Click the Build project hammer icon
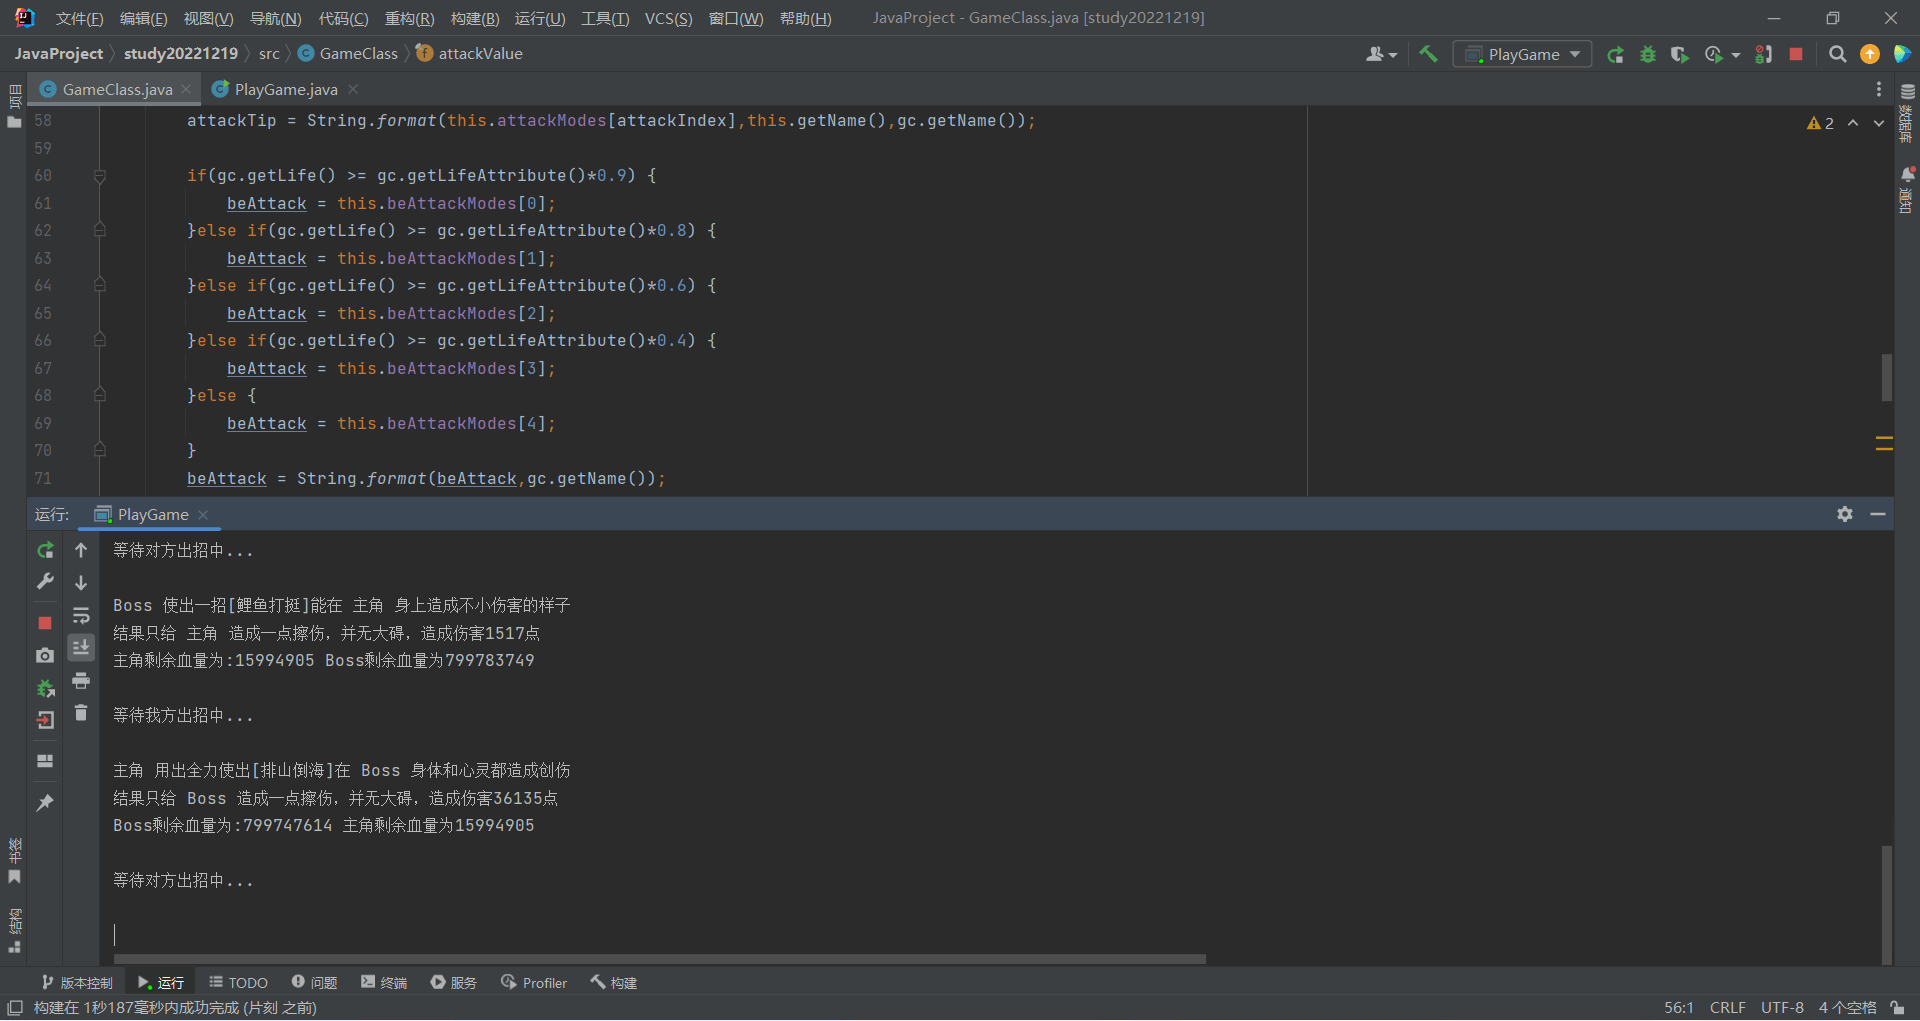This screenshot has height=1021, width=1920. coord(1428,54)
